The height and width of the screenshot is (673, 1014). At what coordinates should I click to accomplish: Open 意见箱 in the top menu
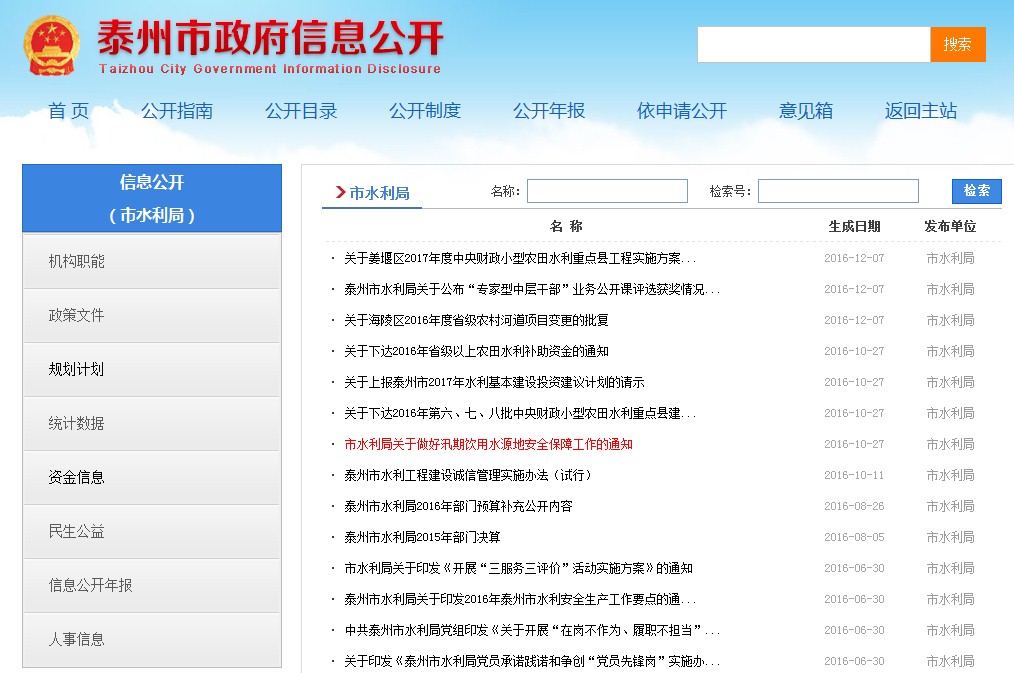(806, 111)
